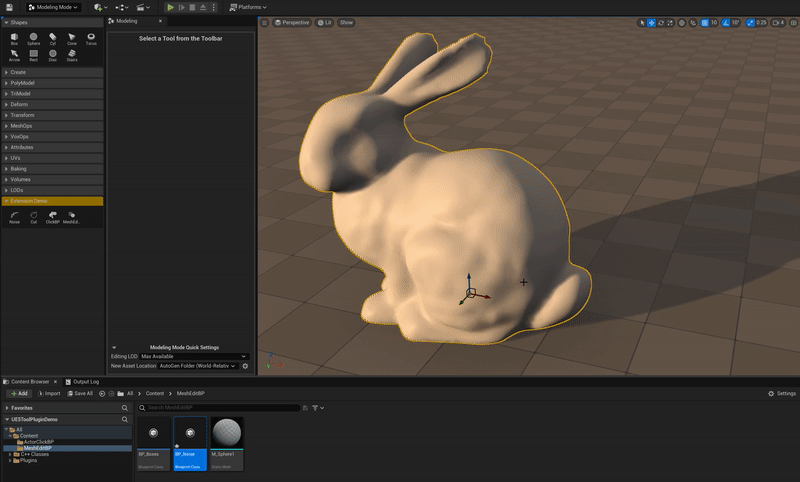The image size is (800, 482).
Task: Expand the Deform section
Action: pyautogui.click(x=53, y=105)
